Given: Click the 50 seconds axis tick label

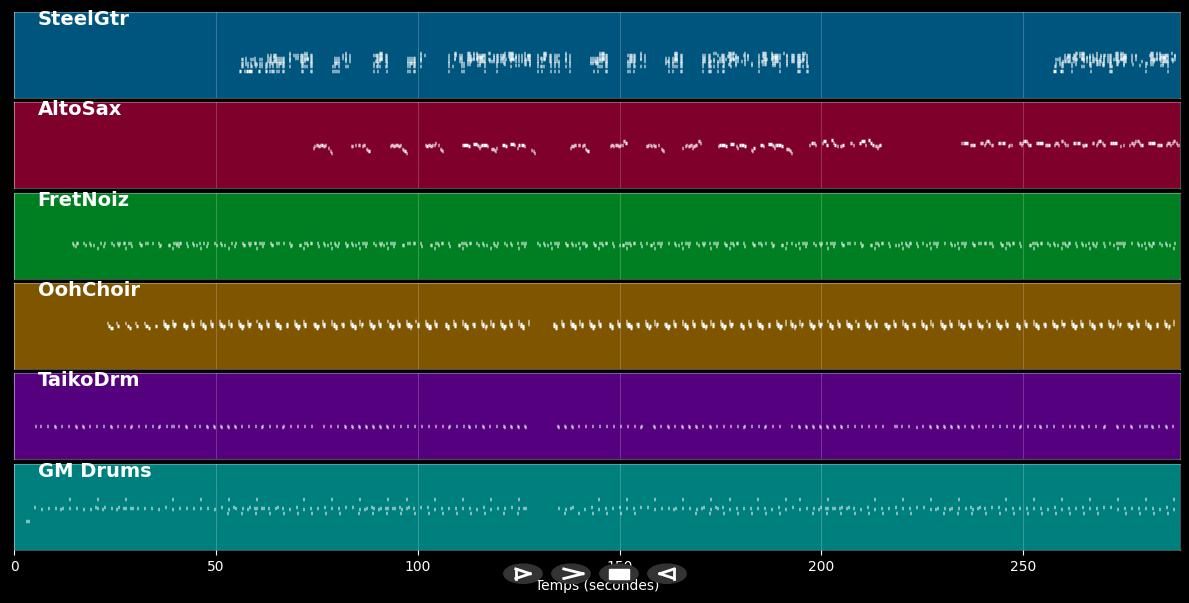Looking at the screenshot, I should [216, 567].
